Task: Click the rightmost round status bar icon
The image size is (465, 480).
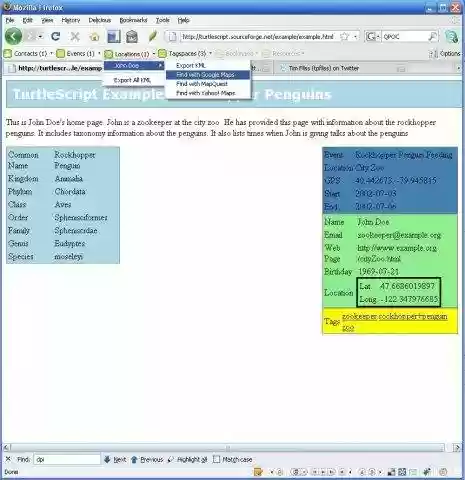Action: click(443, 472)
